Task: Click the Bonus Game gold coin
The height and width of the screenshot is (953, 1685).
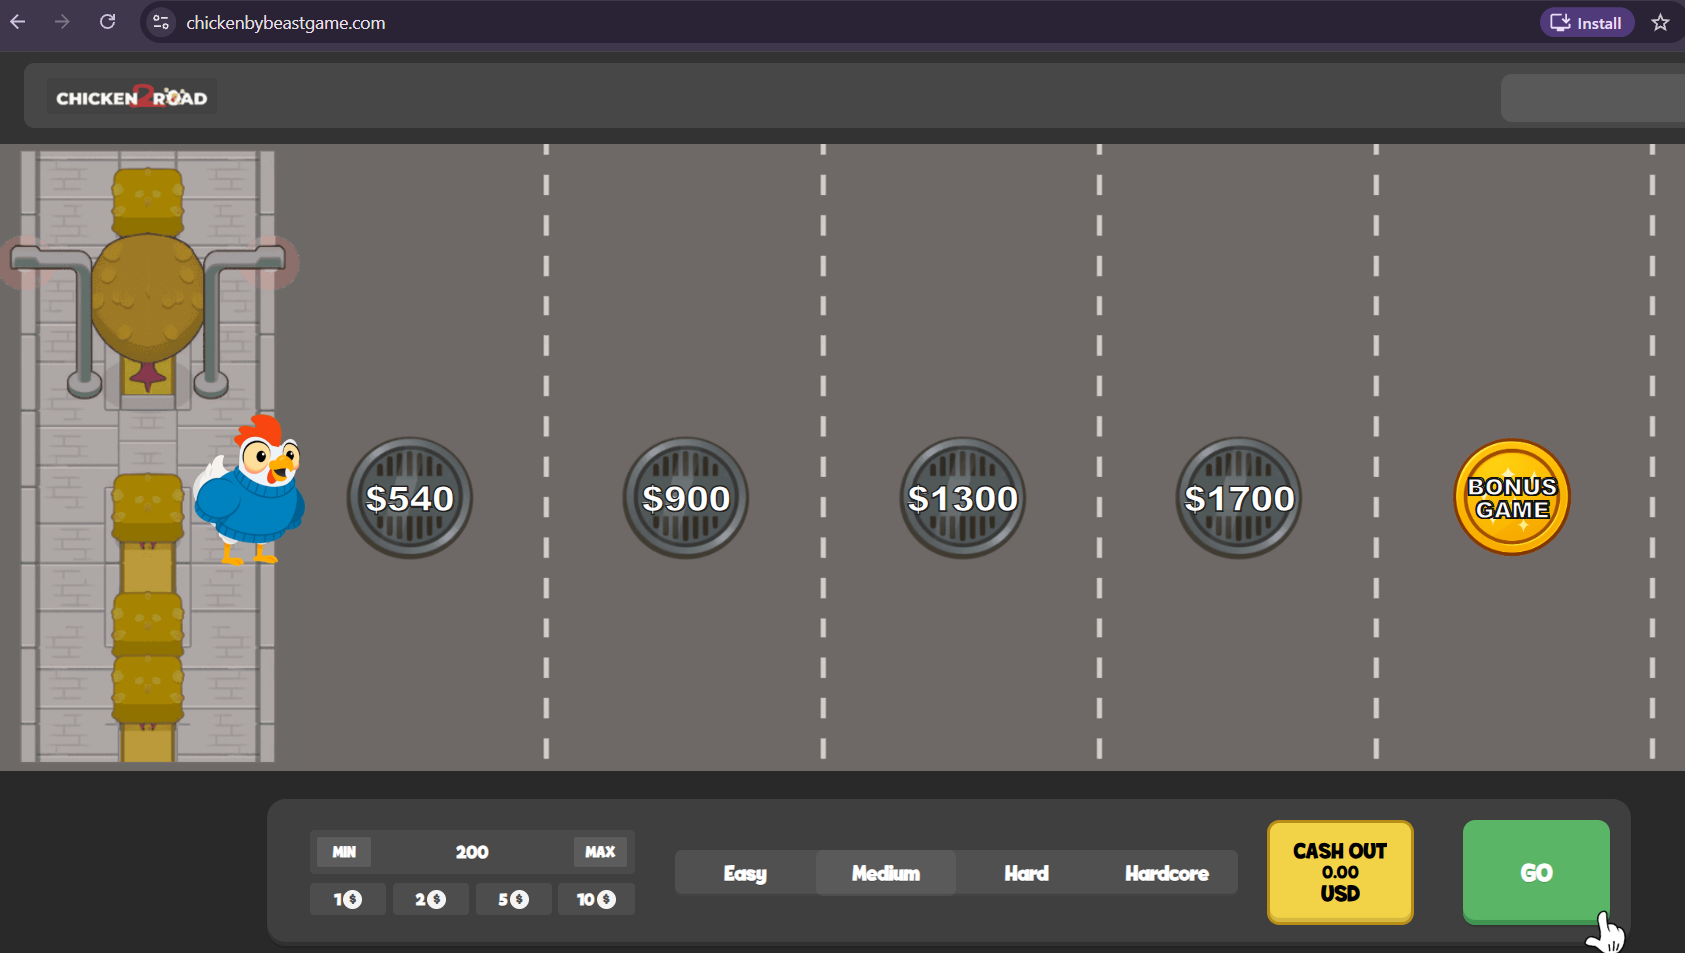Action: pos(1512,497)
